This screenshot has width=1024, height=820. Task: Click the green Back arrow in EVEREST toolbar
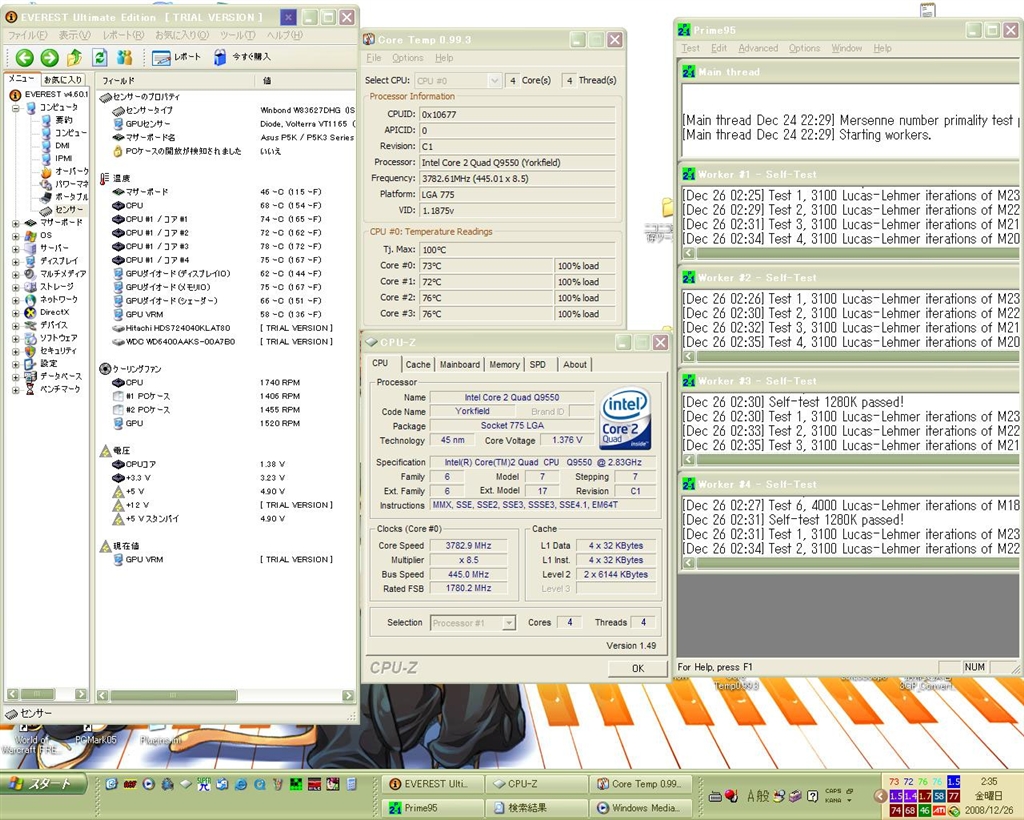[24, 58]
